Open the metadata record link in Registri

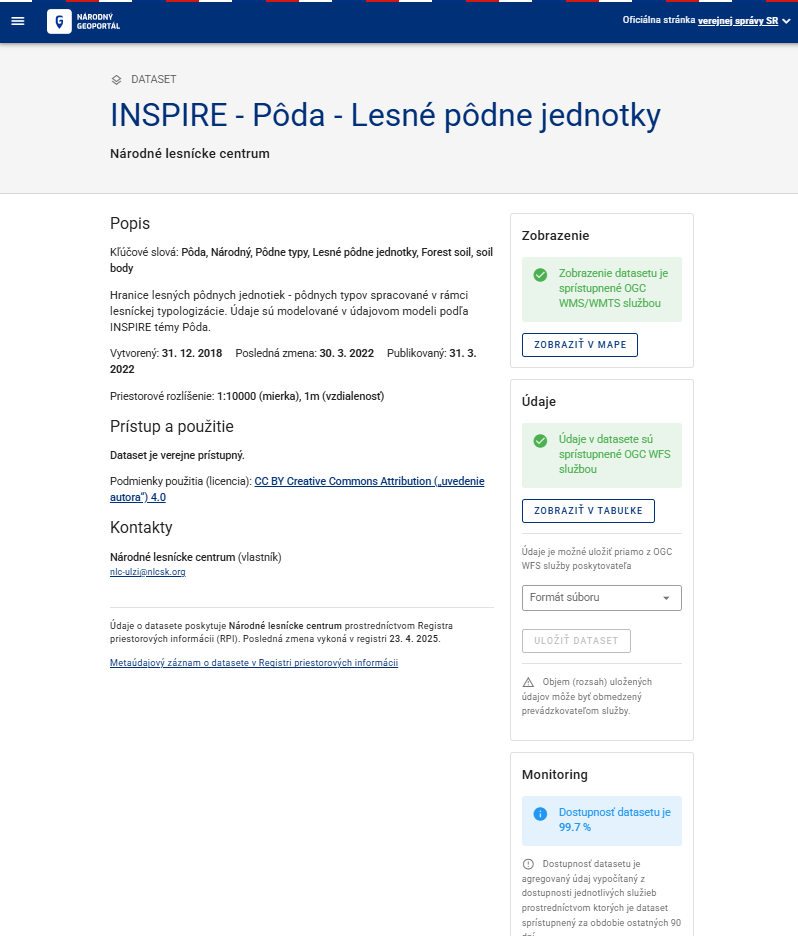(254, 663)
